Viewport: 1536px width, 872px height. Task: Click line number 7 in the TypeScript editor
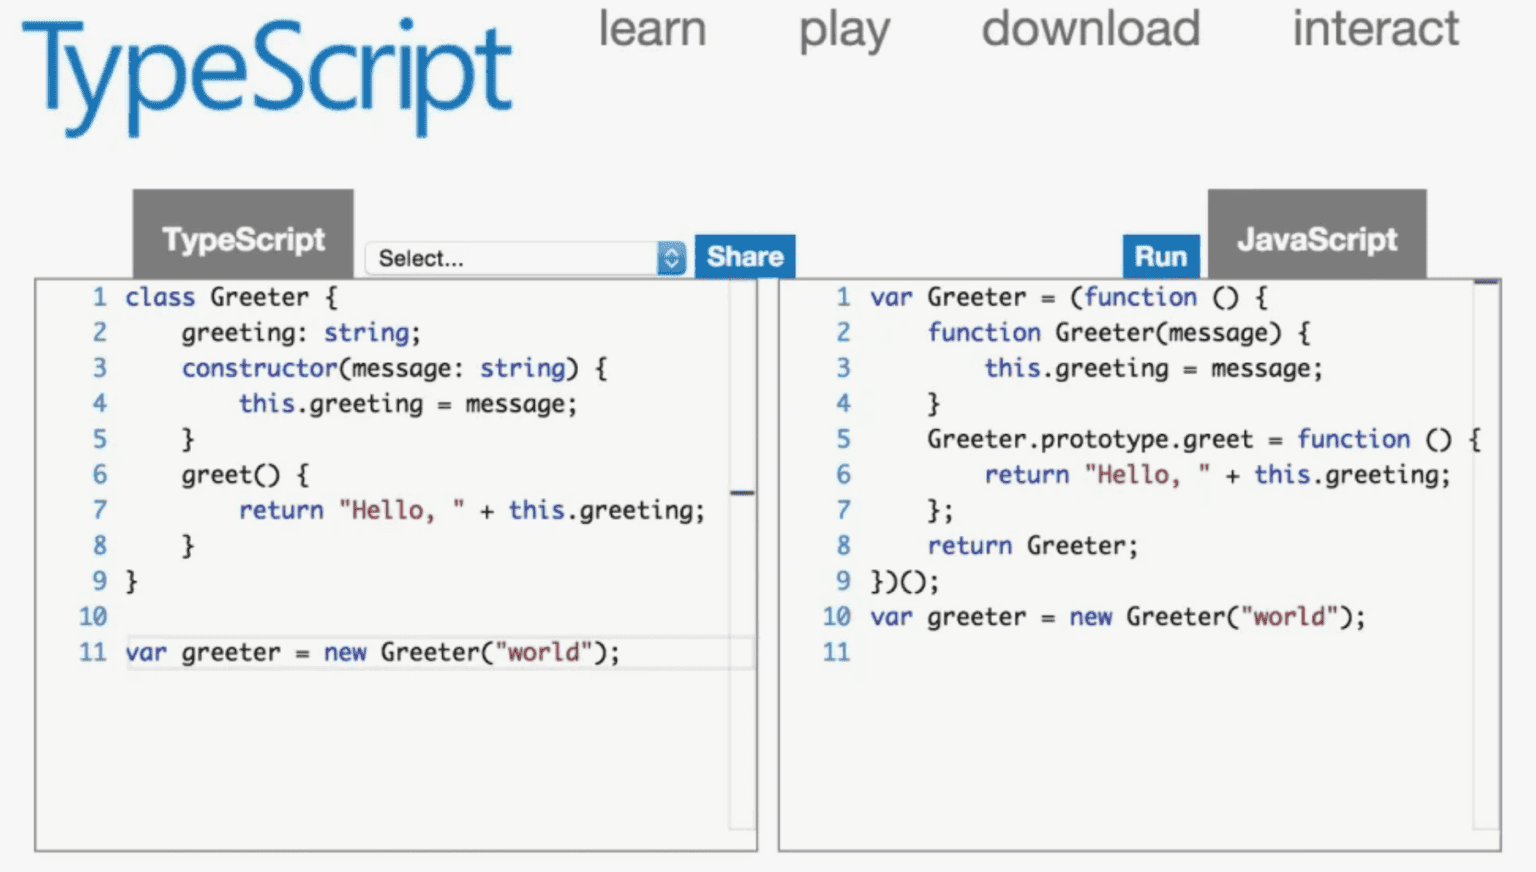tap(99, 509)
